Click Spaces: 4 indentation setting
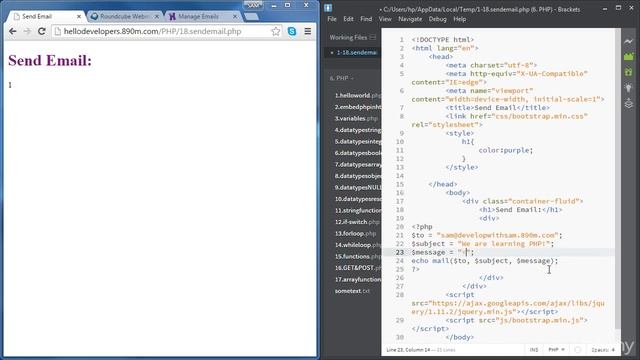Screen dimensions: 640x360 603,350
